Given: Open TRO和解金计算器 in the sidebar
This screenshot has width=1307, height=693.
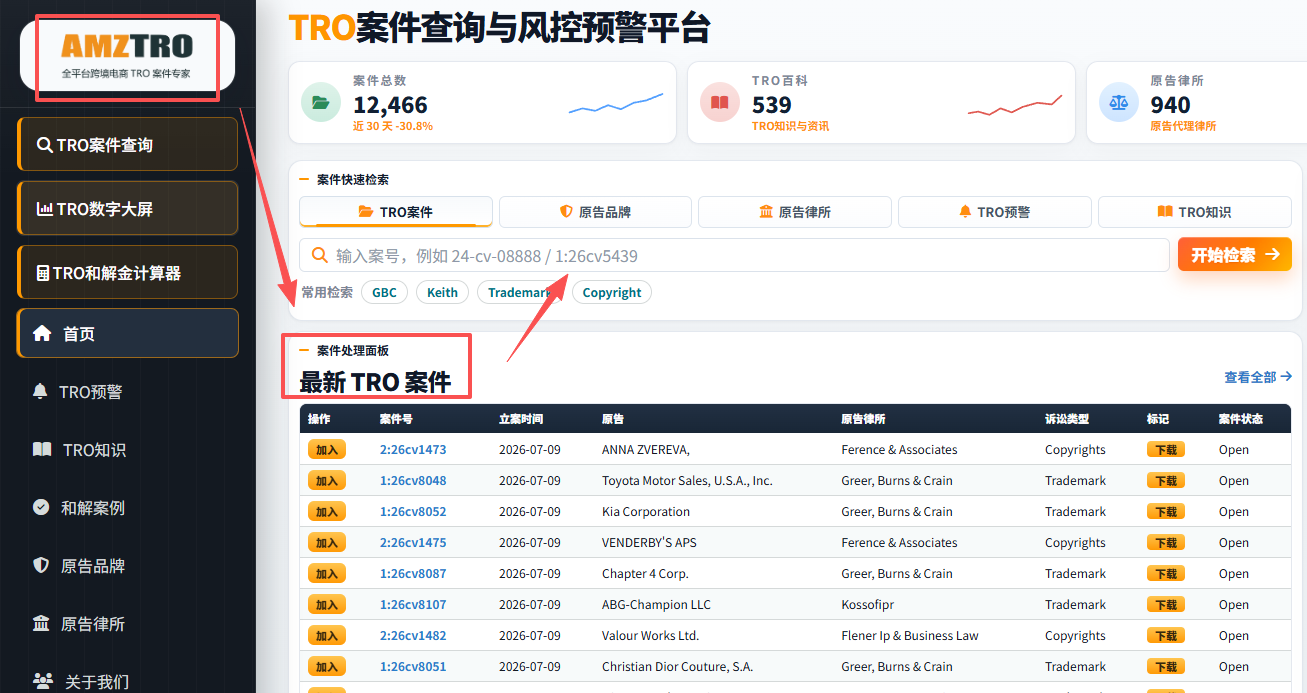Looking at the screenshot, I should (128, 273).
